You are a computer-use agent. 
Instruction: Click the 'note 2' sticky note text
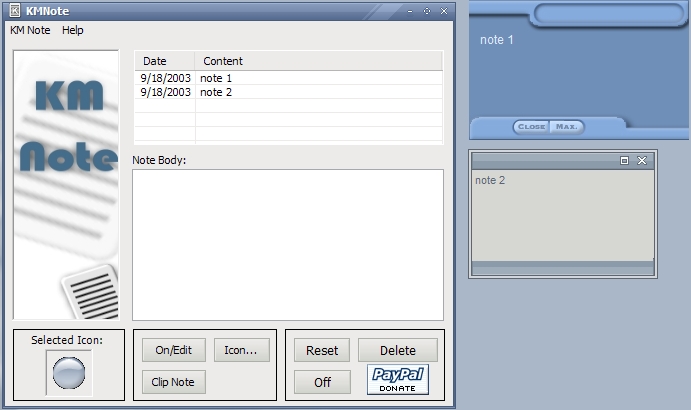[x=490, y=180]
